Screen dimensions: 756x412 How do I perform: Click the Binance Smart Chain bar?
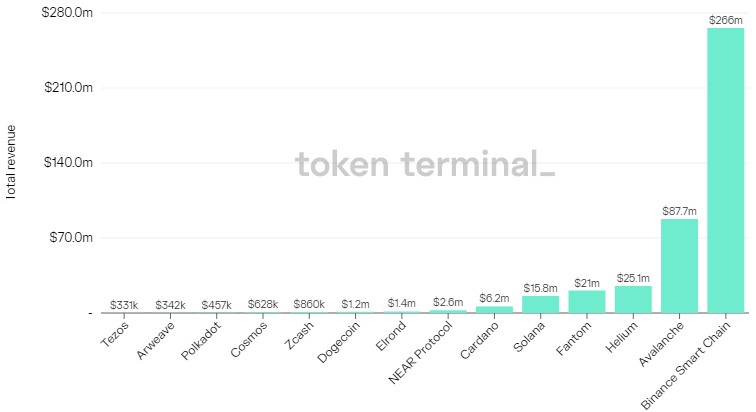pyautogui.click(x=725, y=170)
